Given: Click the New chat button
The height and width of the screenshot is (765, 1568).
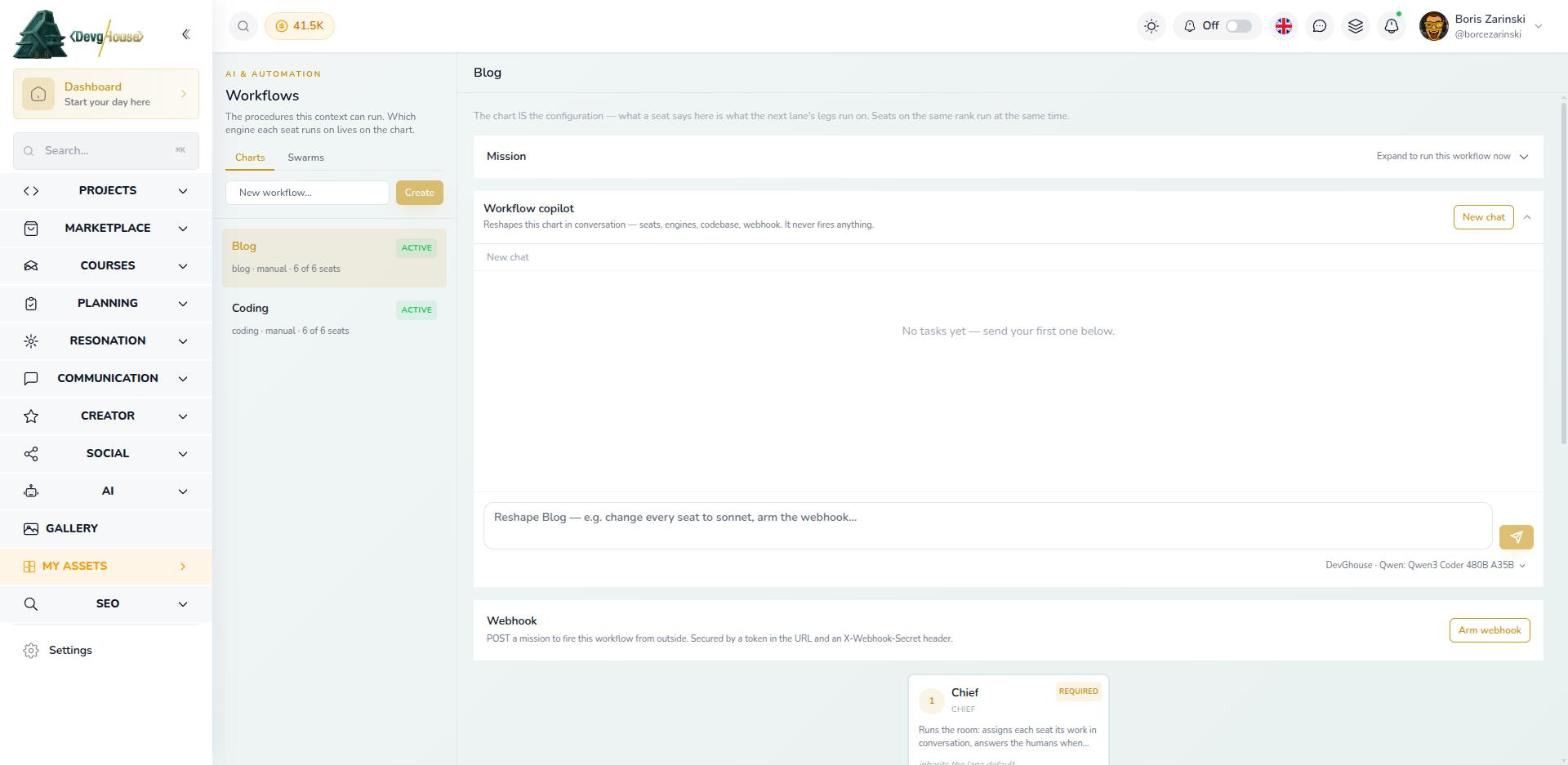Looking at the screenshot, I should pyautogui.click(x=1483, y=217).
